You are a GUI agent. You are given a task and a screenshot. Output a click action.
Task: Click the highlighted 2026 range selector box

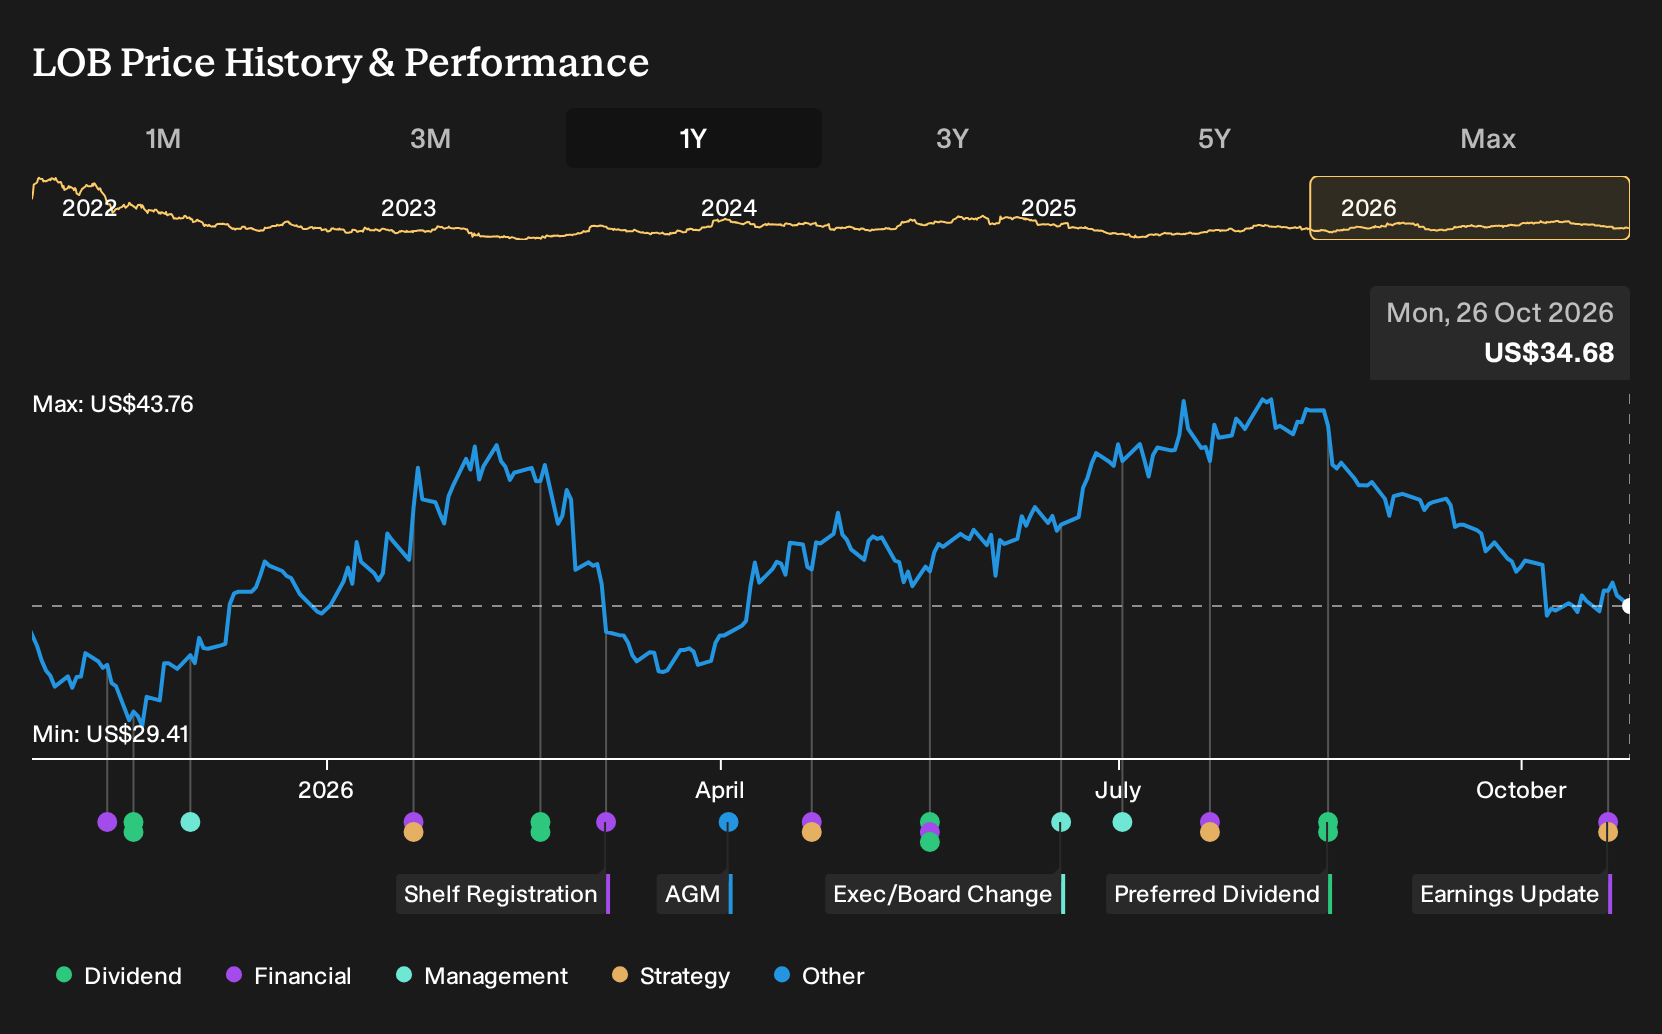(1470, 208)
